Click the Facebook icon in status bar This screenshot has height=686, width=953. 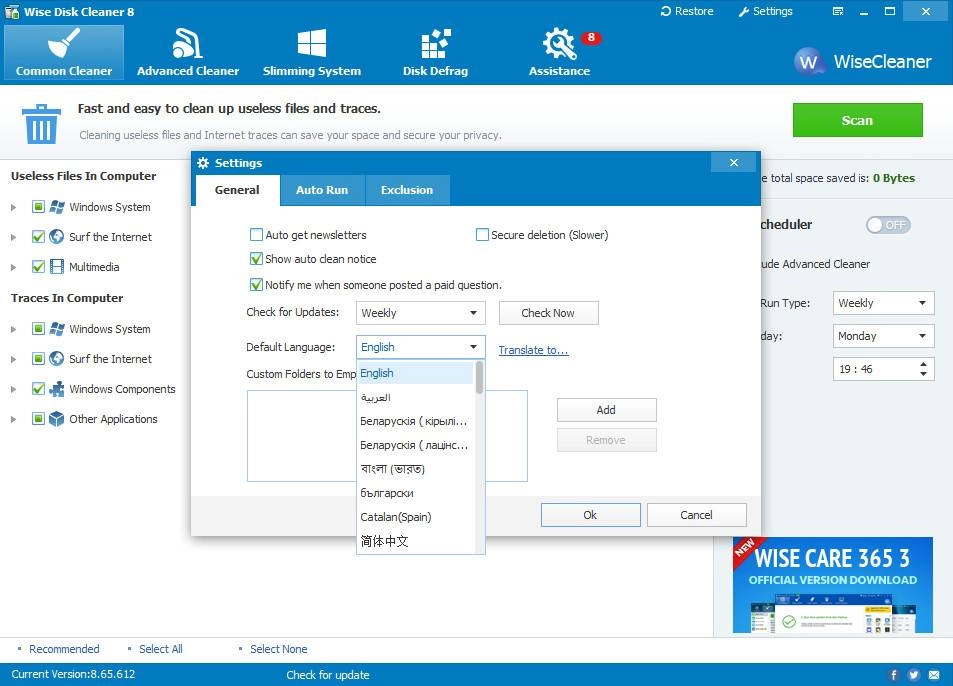pyautogui.click(x=893, y=674)
